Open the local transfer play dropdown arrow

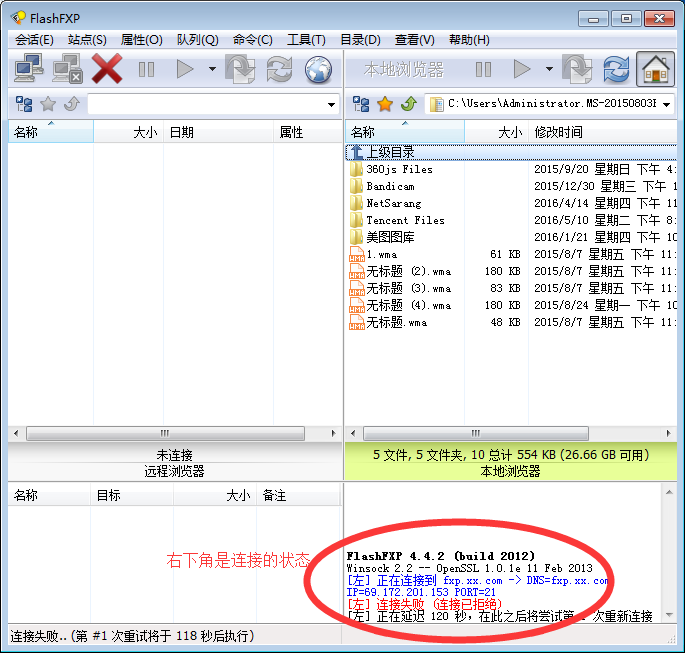(549, 69)
